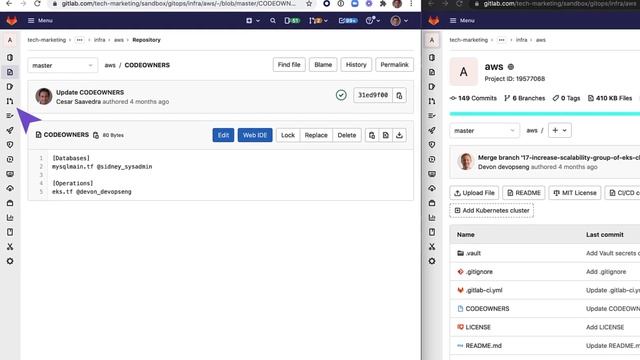Open merge requests dropdown in left navbar
Viewport: 640px width, 360px height.
tap(318, 20)
